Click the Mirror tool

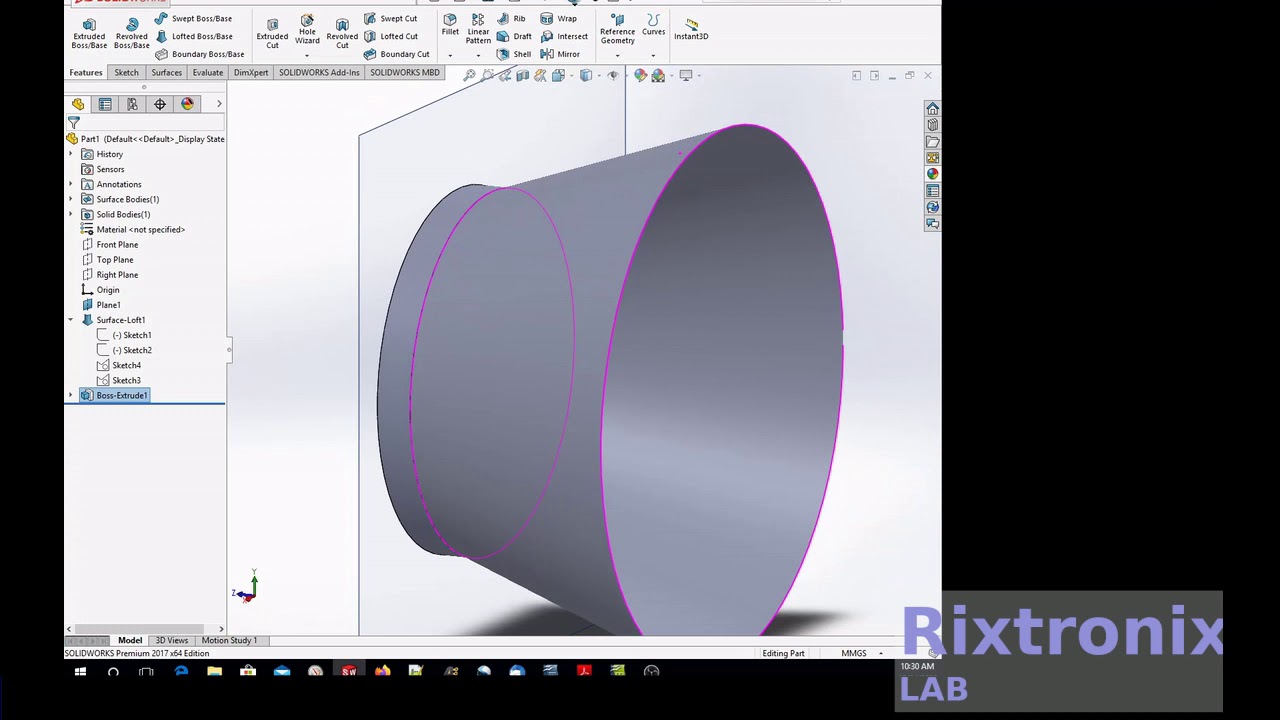pyautogui.click(x=560, y=54)
